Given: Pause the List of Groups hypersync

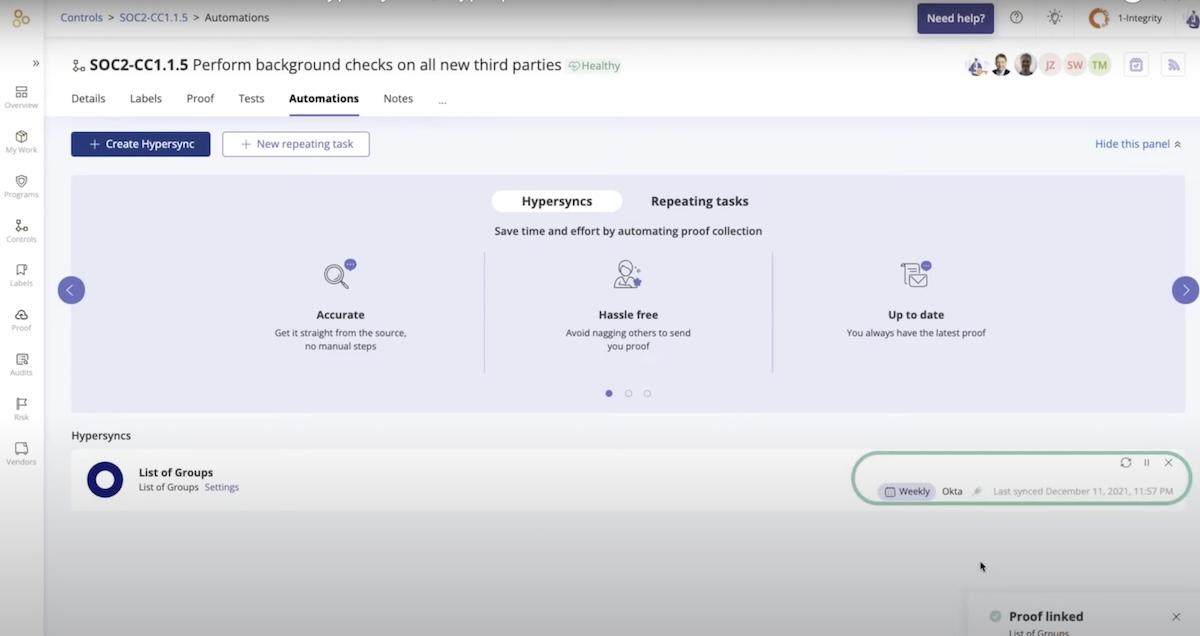Looking at the screenshot, I should coord(1147,462).
